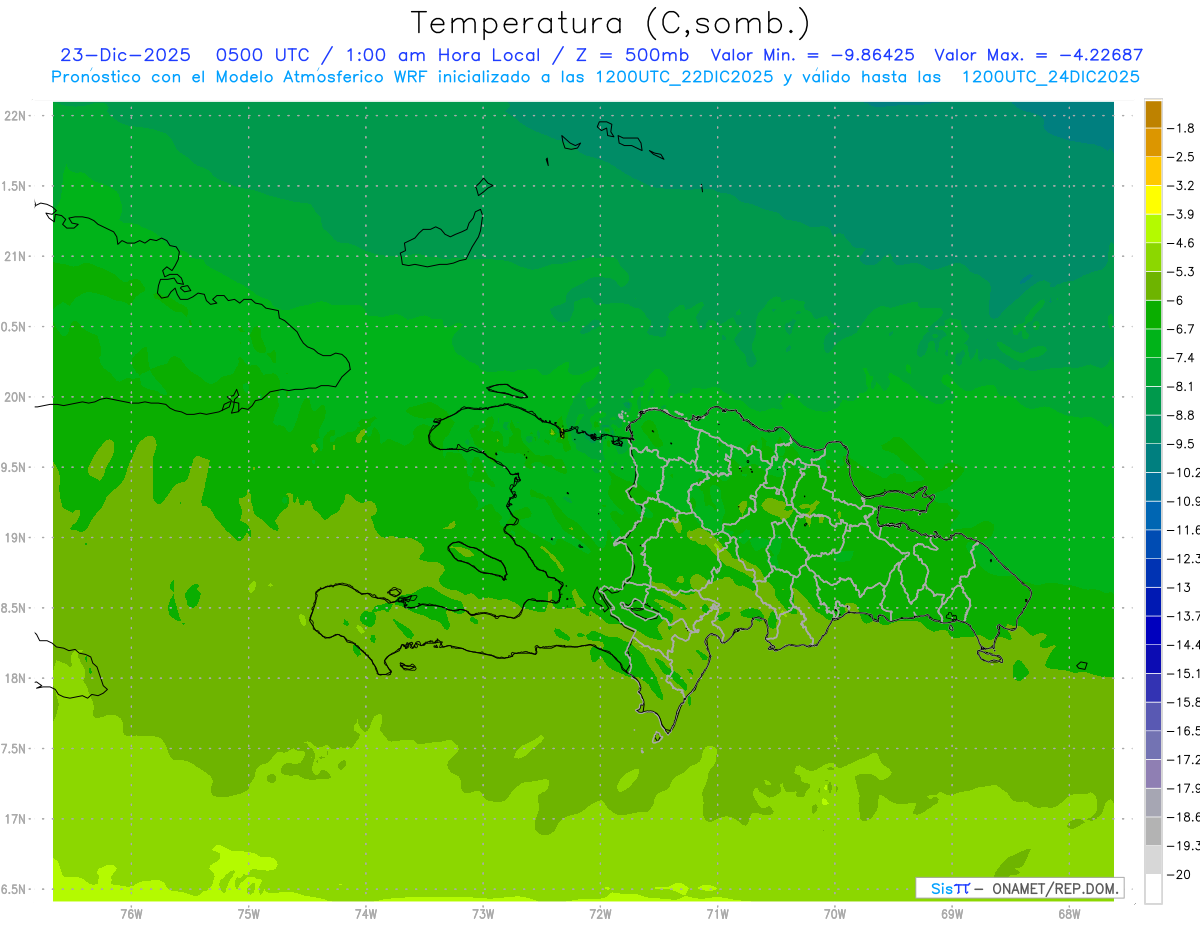Click the -13.7 colorbar value

coord(1183,615)
